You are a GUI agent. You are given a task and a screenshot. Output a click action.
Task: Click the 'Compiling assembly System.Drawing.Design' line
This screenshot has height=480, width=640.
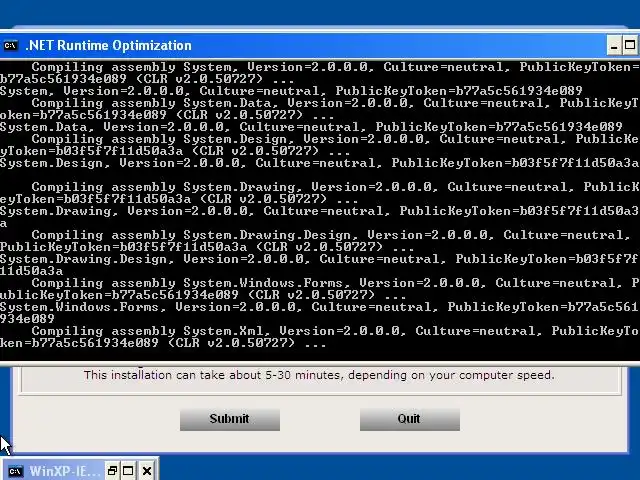[331, 235]
